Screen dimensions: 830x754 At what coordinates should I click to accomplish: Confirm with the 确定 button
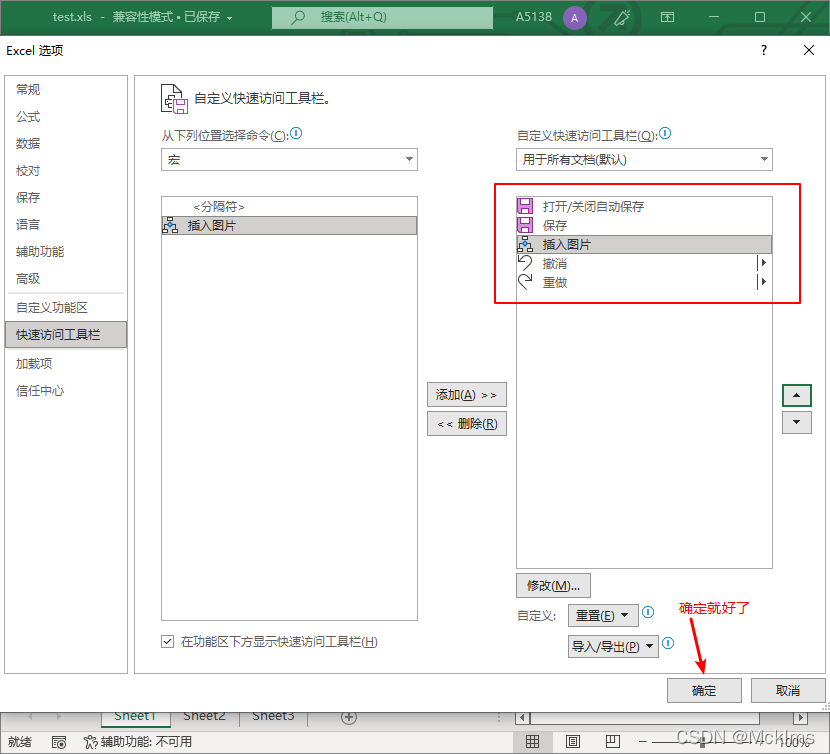704,690
